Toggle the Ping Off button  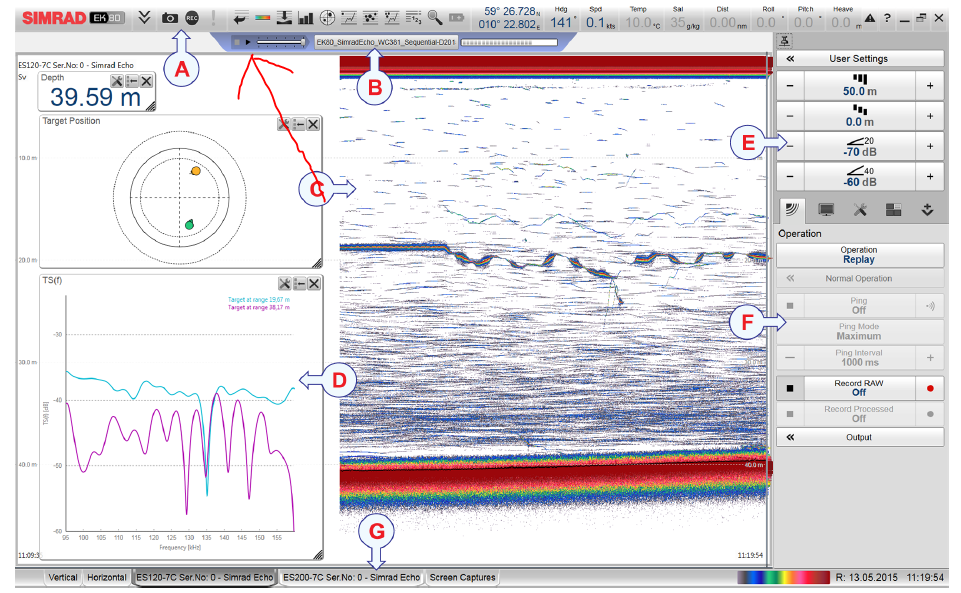pos(860,306)
